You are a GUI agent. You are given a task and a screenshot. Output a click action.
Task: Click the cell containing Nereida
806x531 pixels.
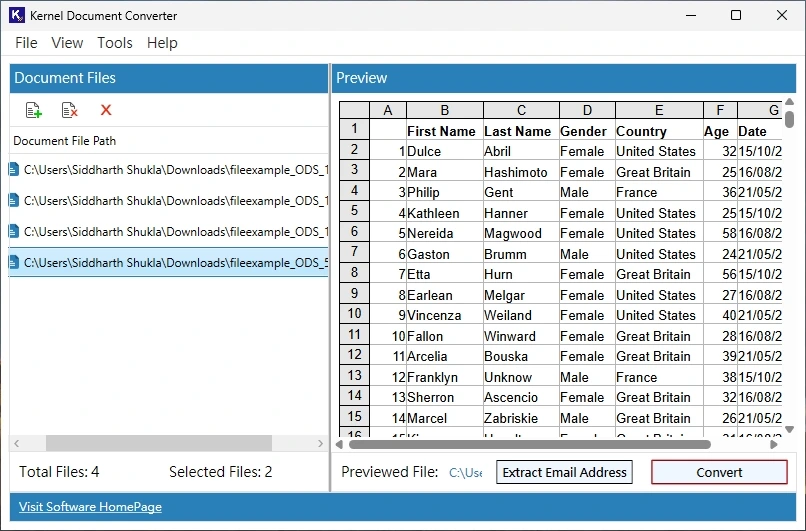(445, 233)
